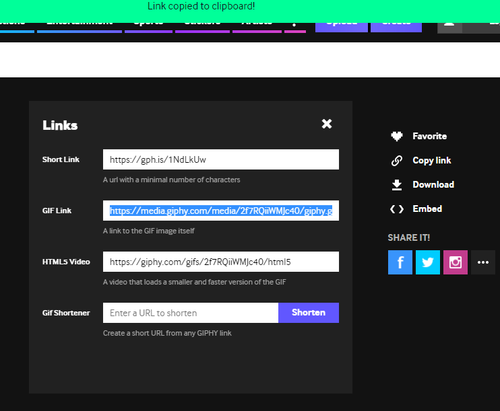Click the Copy link label
Image resolution: width=500 pixels, height=411 pixels.
(x=432, y=160)
